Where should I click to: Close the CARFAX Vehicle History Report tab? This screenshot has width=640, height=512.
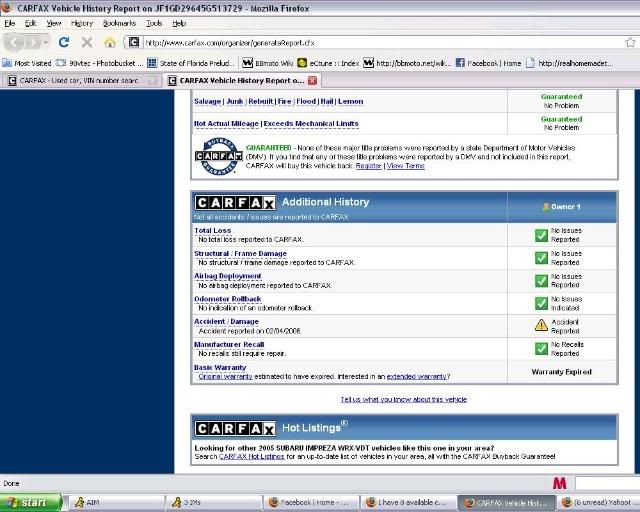(312, 80)
